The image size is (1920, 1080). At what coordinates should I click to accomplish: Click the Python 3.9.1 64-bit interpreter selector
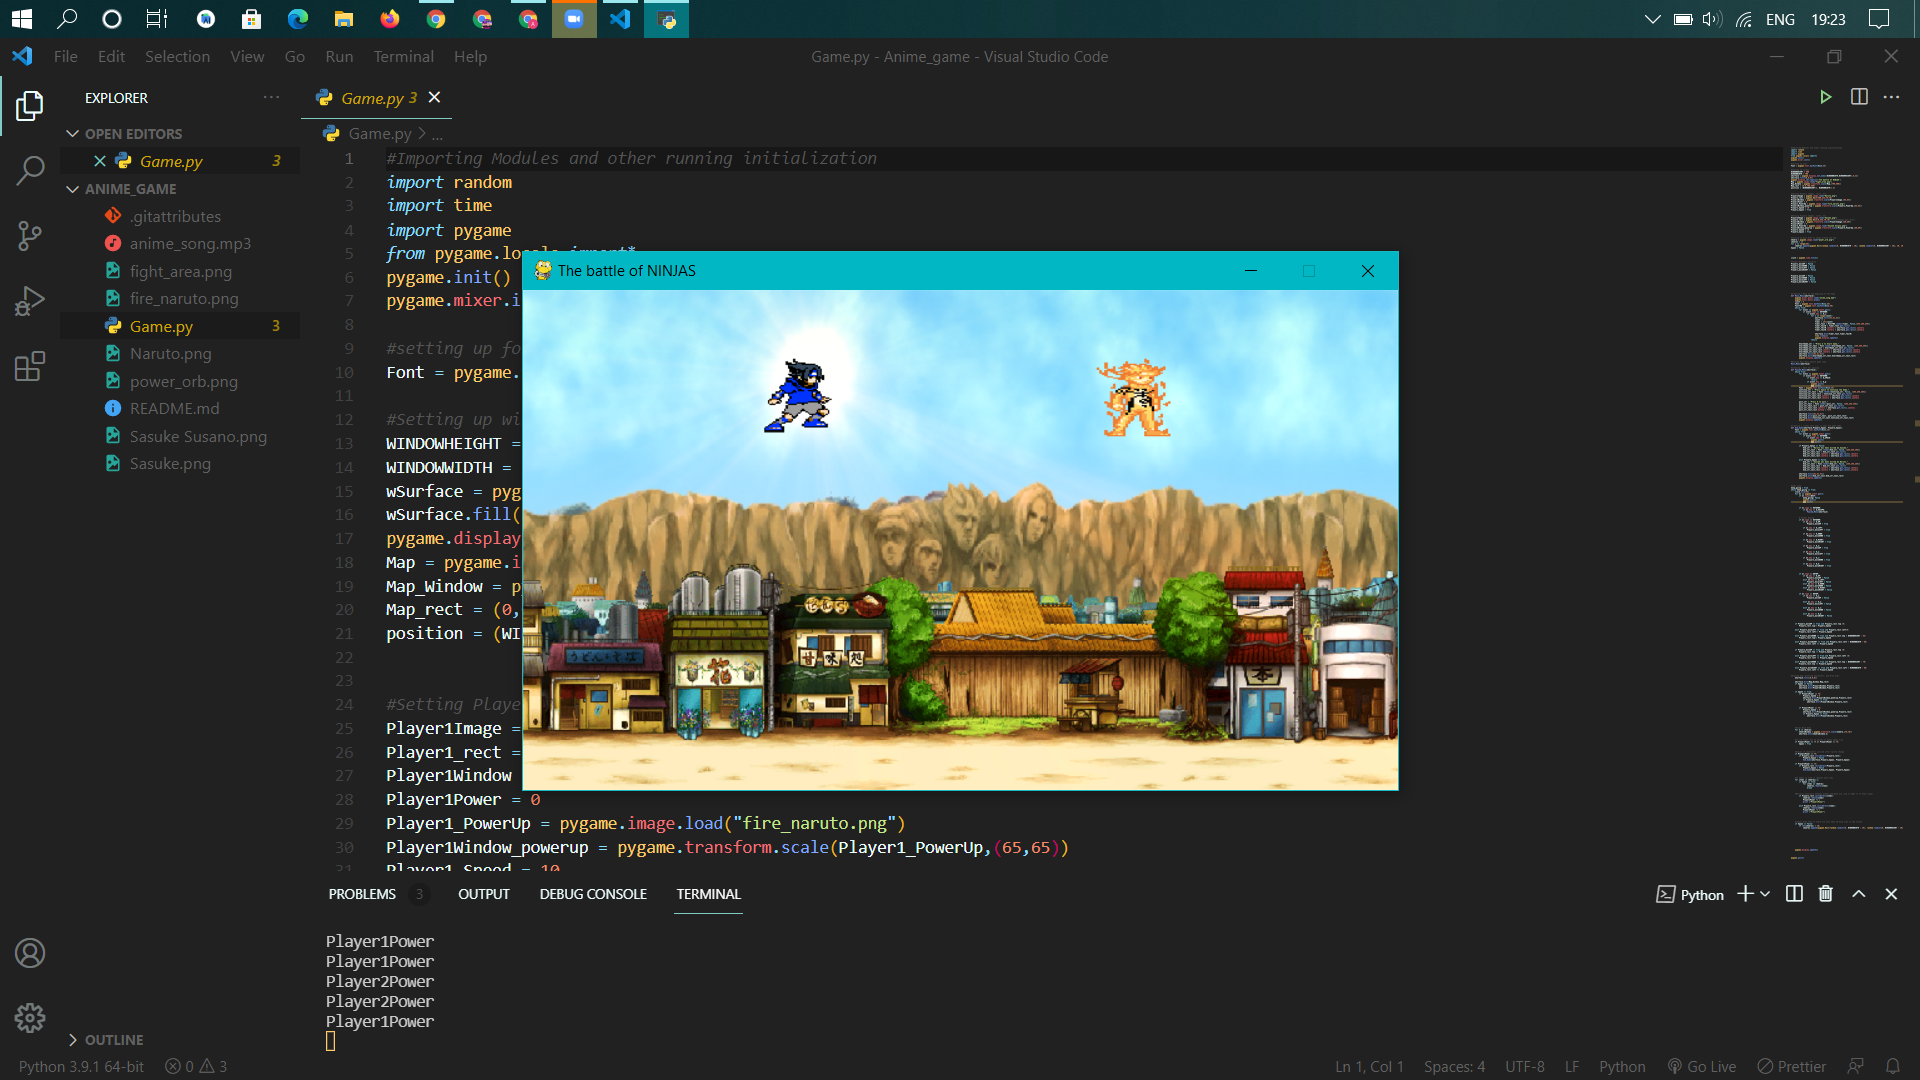coord(81,1067)
